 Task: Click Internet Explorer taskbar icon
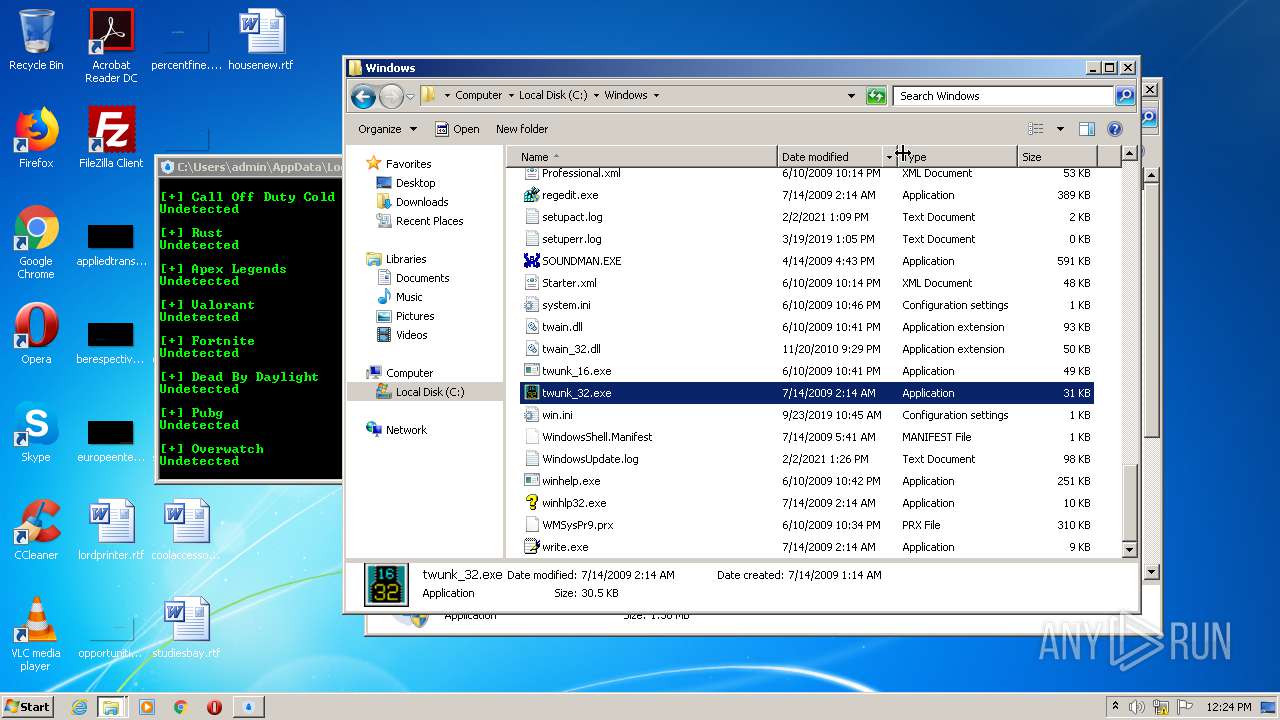coord(79,707)
